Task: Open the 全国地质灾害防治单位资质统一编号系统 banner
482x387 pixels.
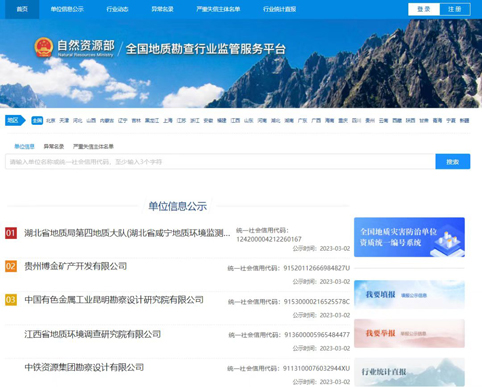Action: tap(409, 237)
